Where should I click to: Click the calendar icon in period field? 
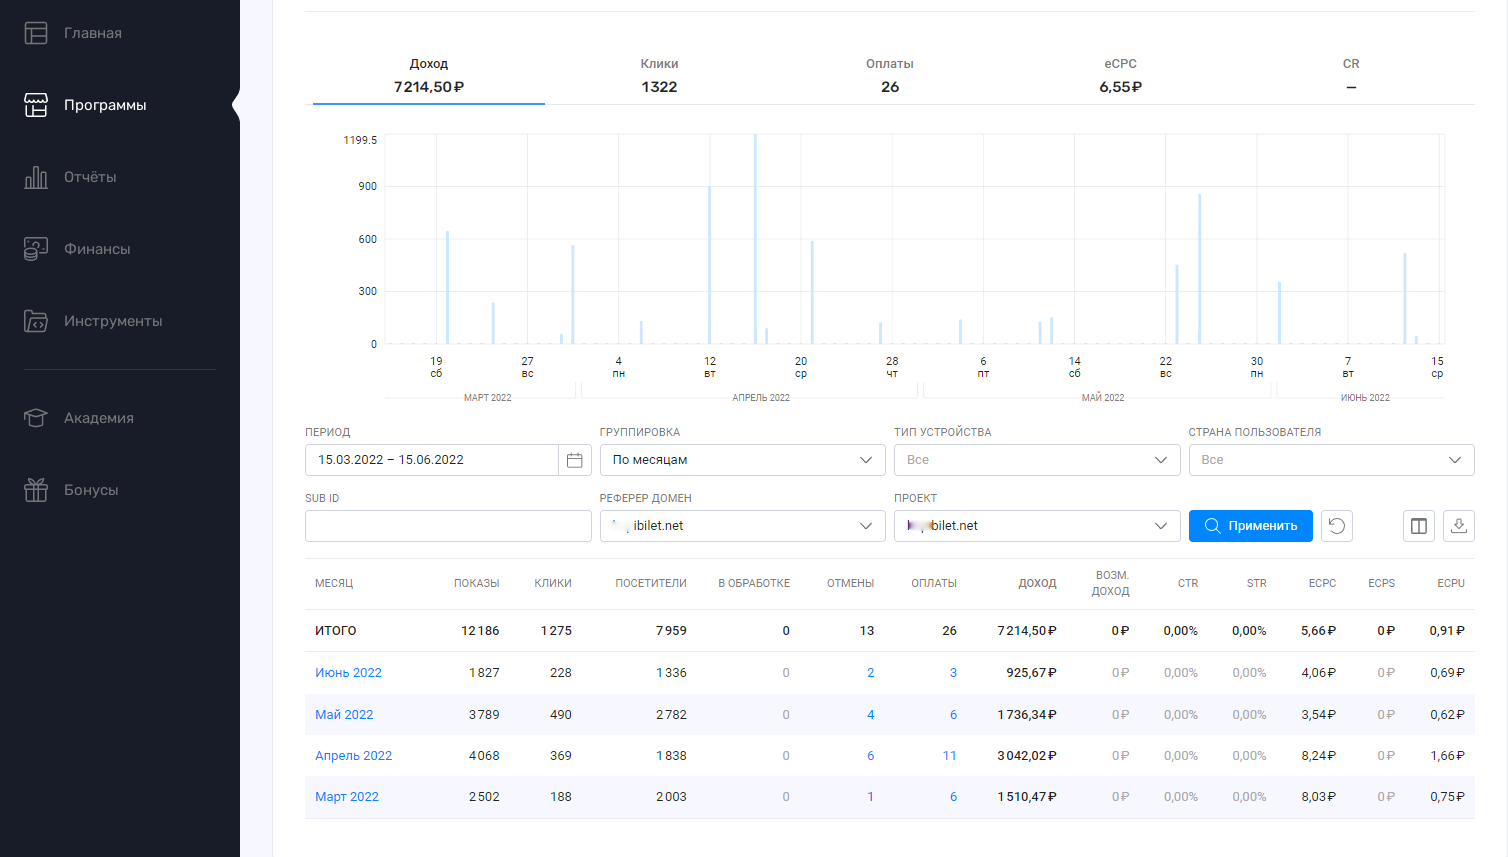574,460
